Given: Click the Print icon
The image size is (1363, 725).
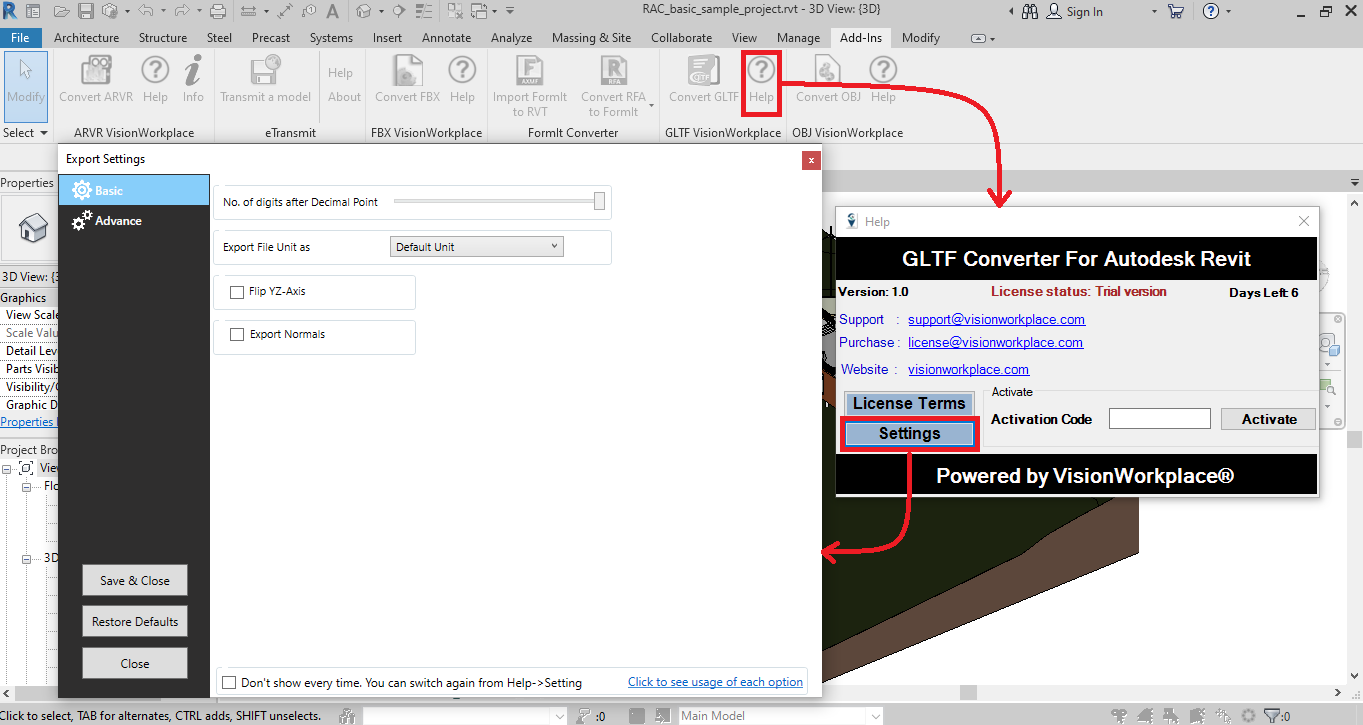Looking at the screenshot, I should (219, 12).
